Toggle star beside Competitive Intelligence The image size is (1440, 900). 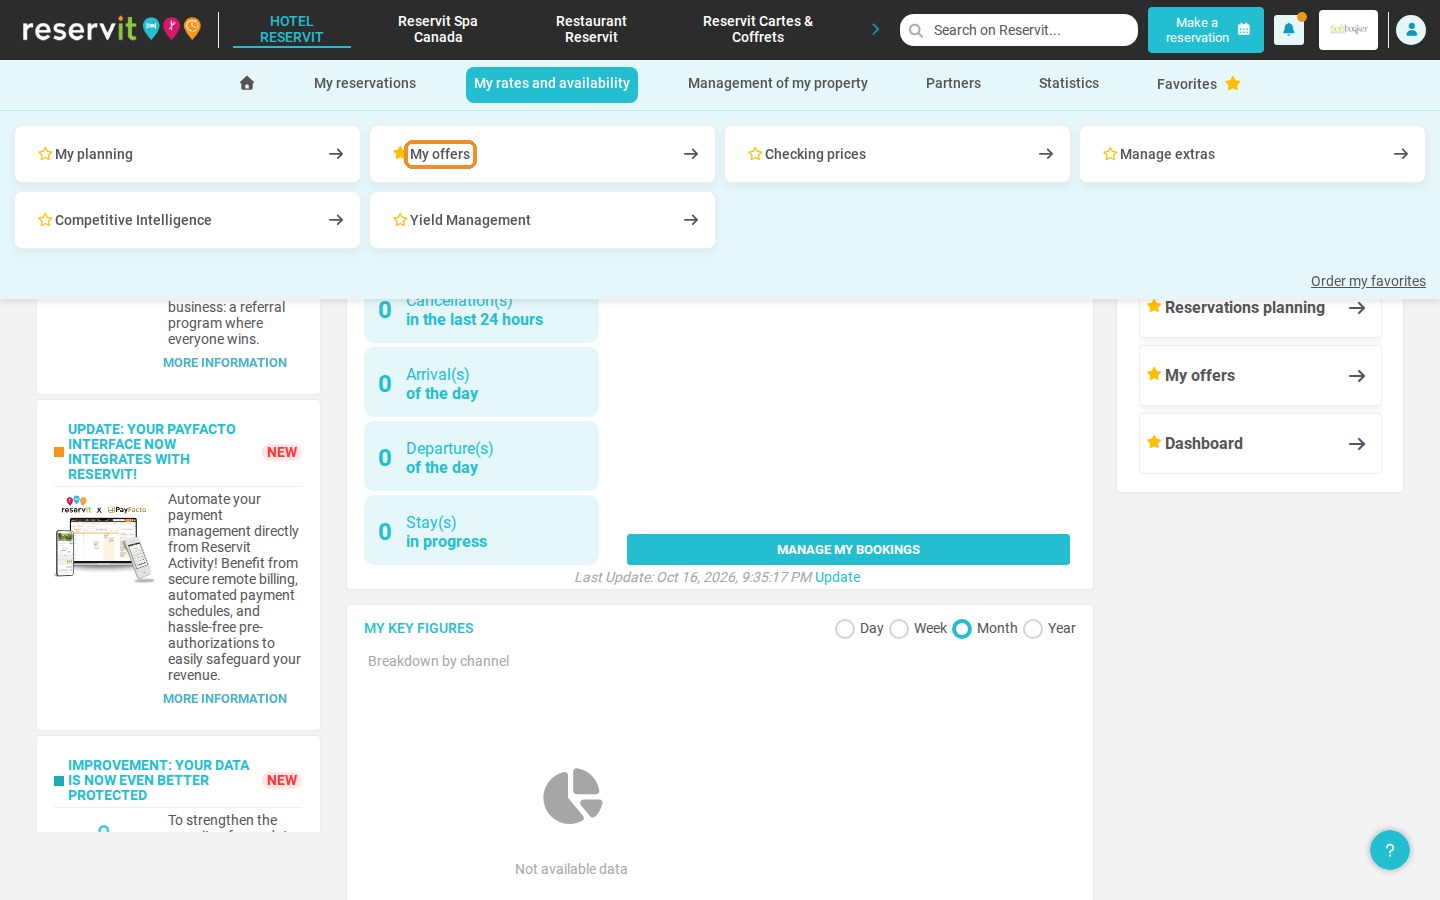[45, 220]
